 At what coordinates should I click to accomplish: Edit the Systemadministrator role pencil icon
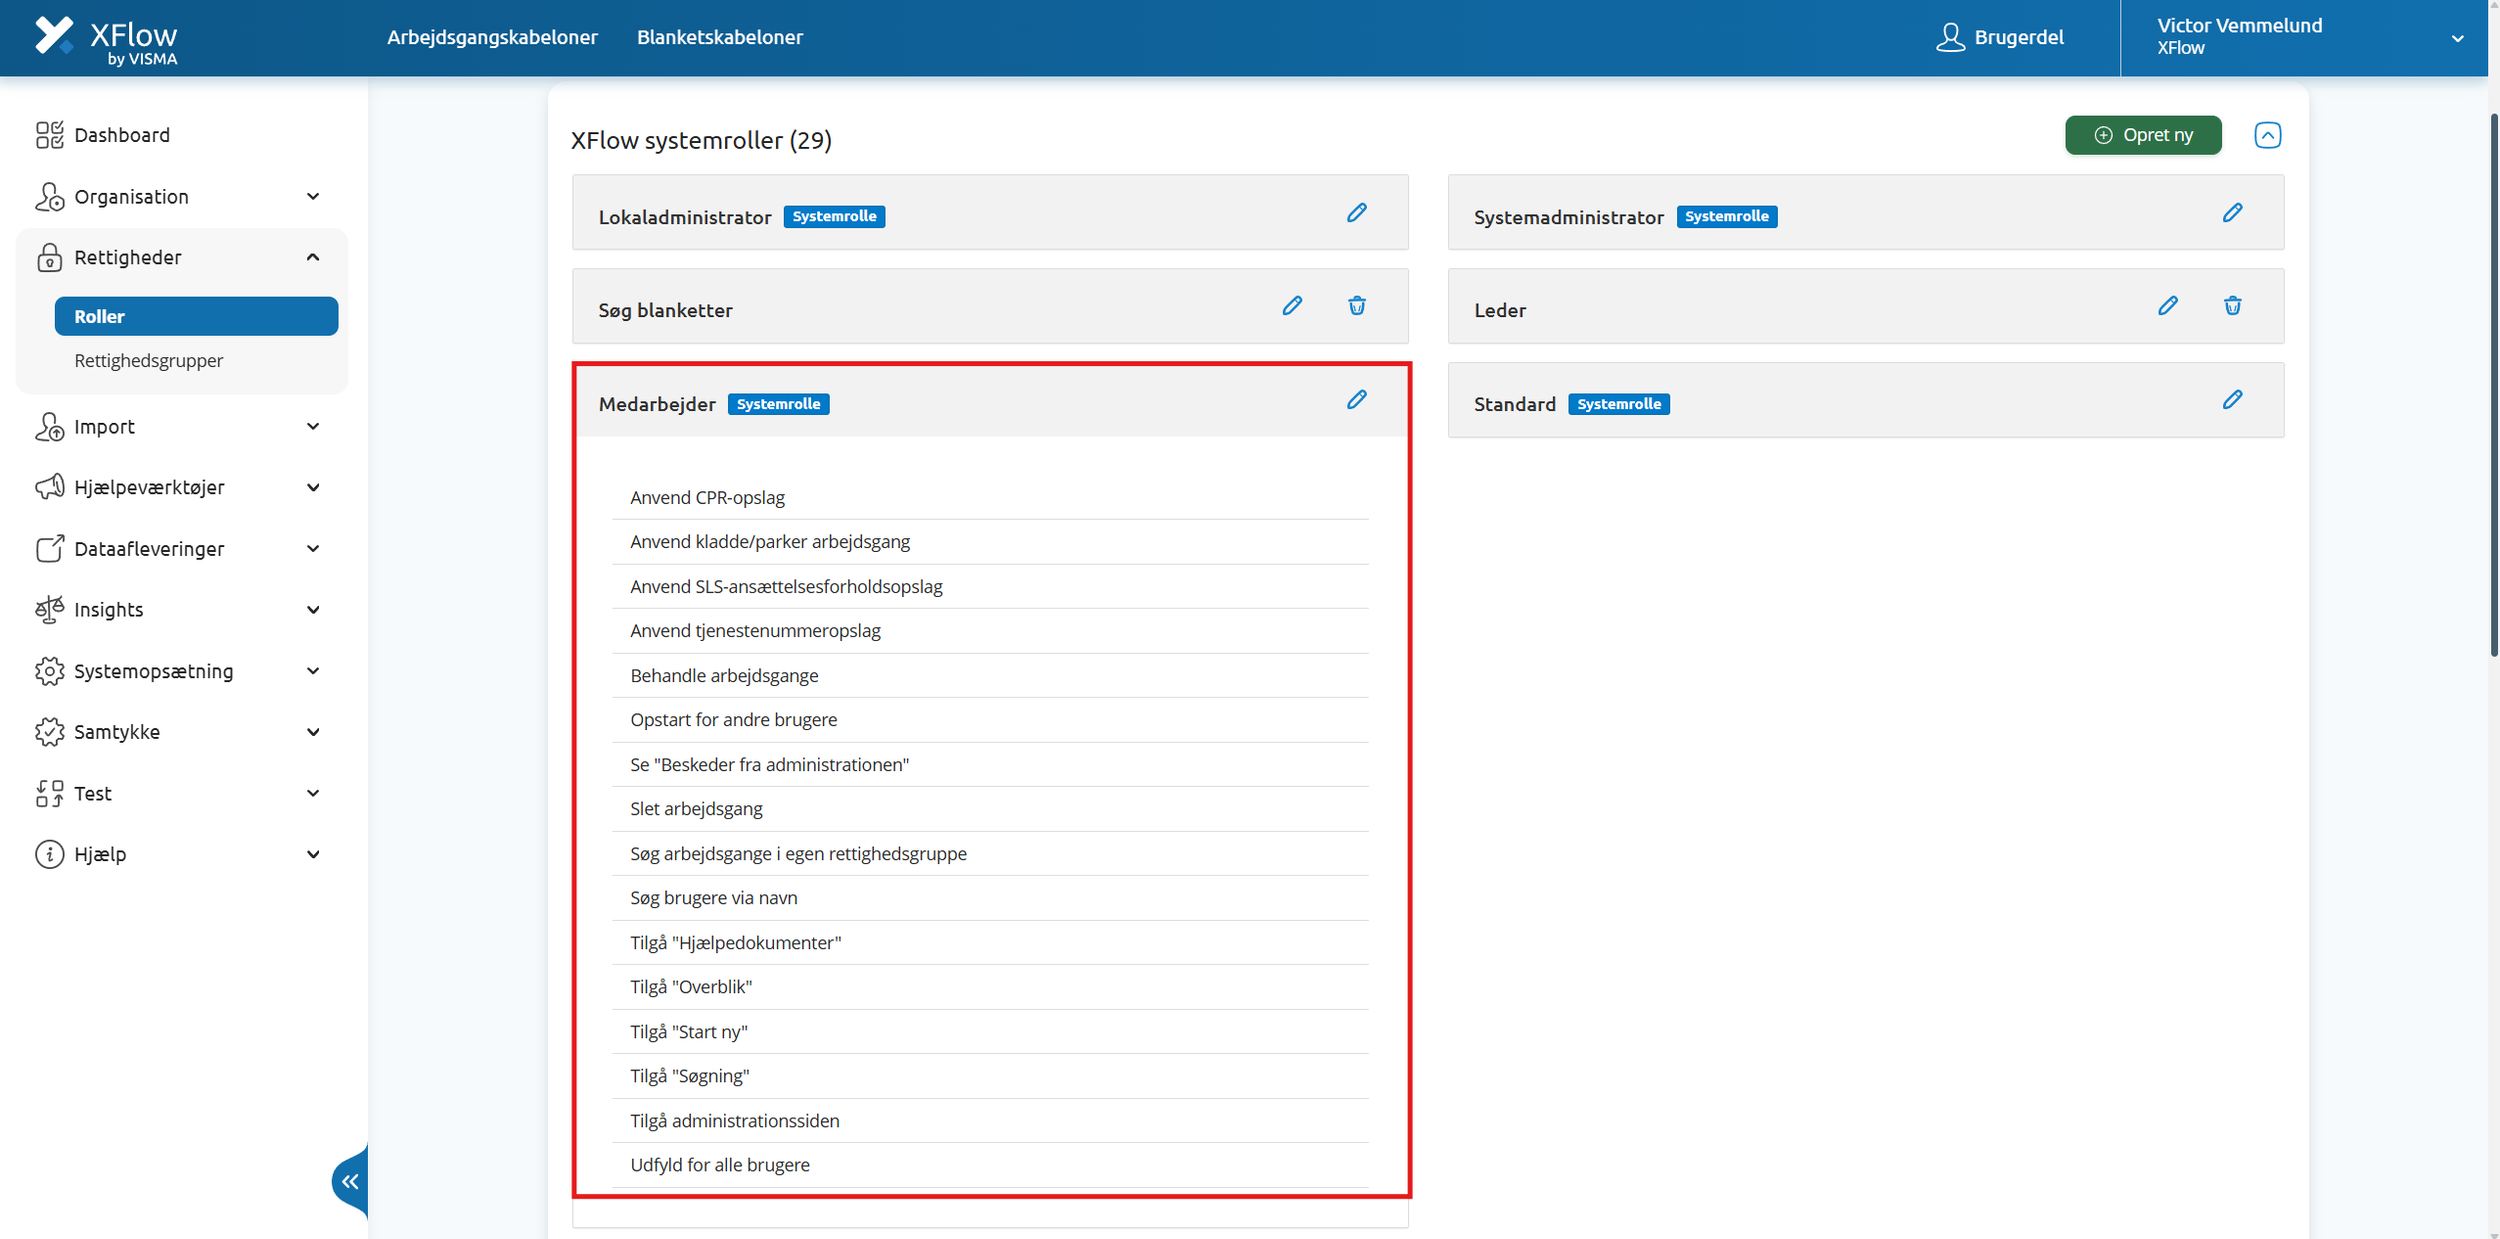[x=2232, y=213]
